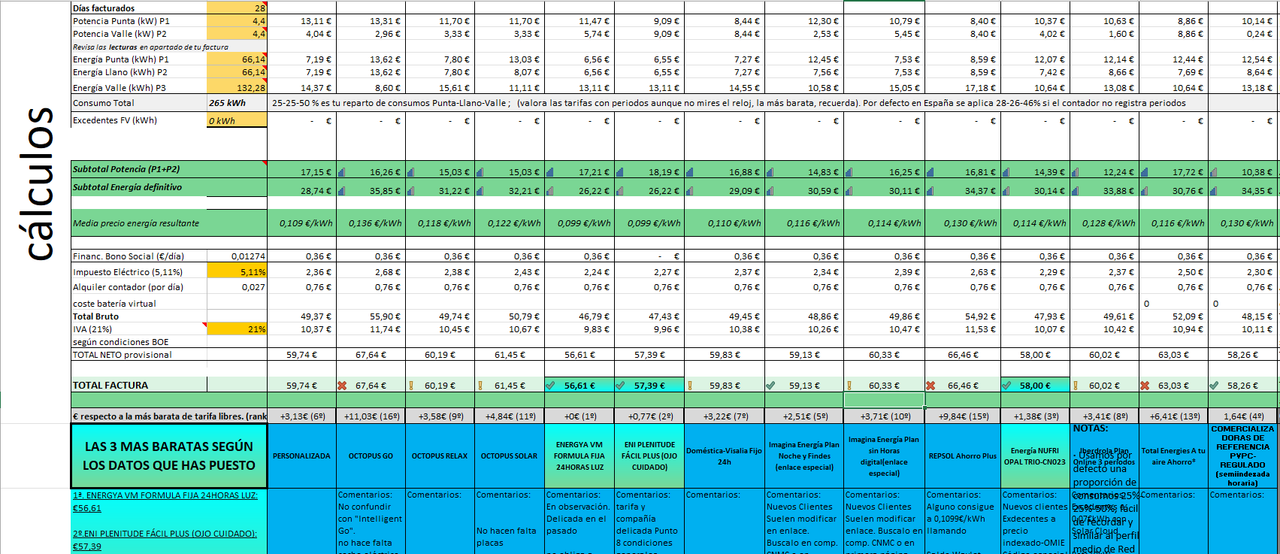Select the Potencia Punta P1 yellow cell 4,4
Screen dimensions: 1280x554
237,20
